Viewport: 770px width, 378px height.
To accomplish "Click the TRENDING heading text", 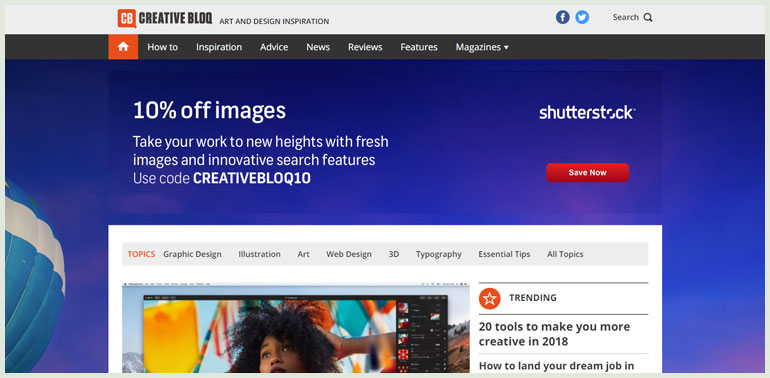I will tap(533, 298).
